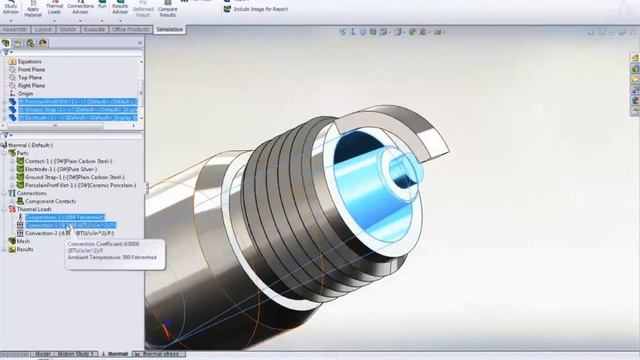Switch to the Evaluate tab
The width and height of the screenshot is (640, 360).
pyautogui.click(x=94, y=29)
